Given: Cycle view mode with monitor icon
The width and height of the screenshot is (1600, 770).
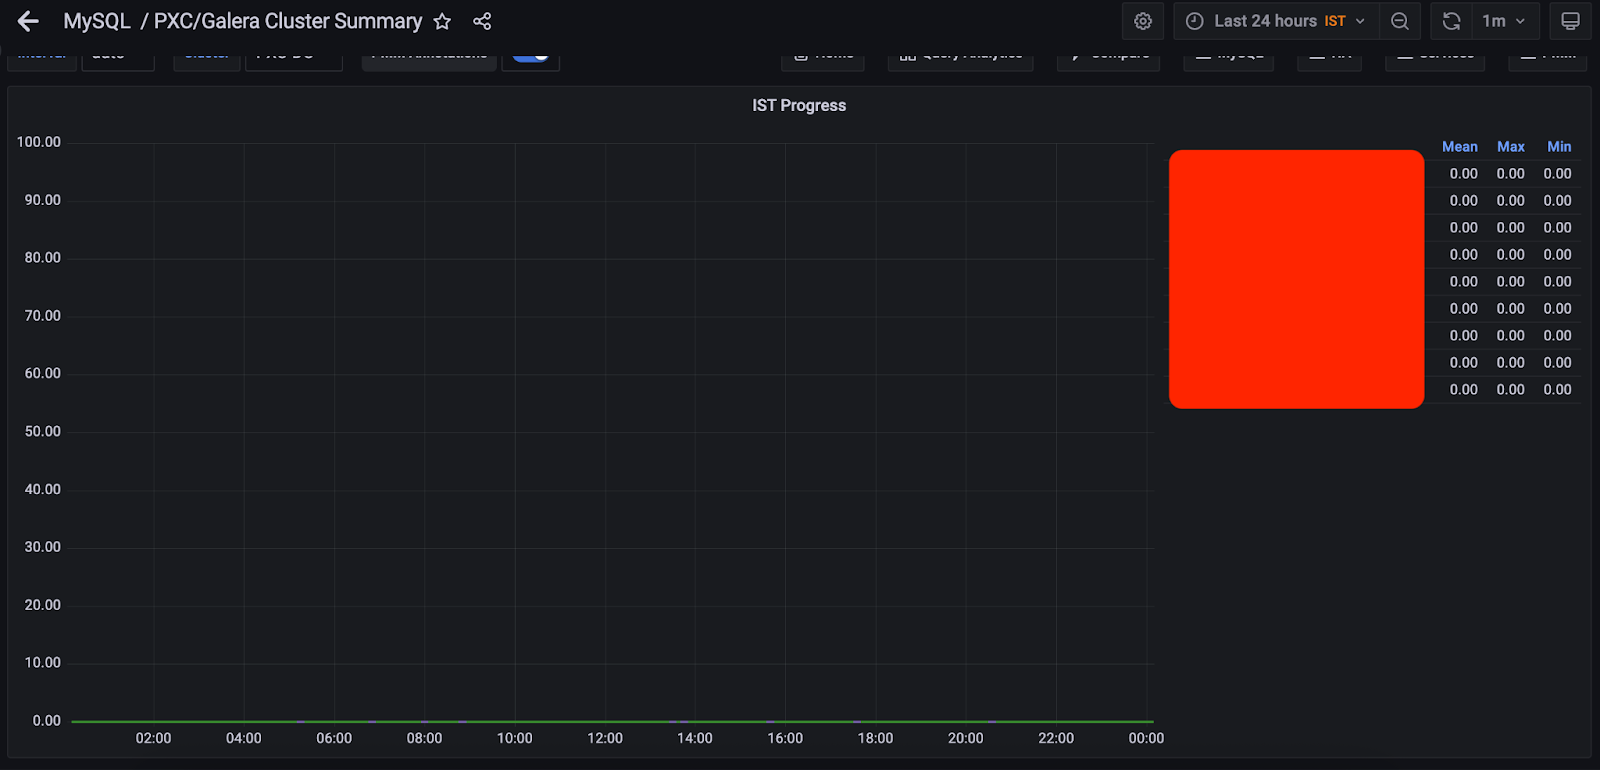Looking at the screenshot, I should pos(1570,21).
